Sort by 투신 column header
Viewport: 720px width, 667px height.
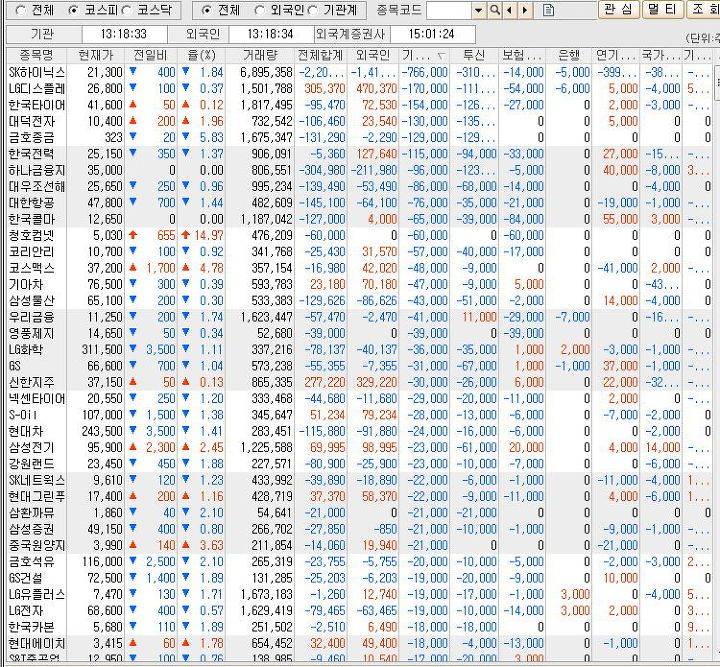[x=474, y=56]
